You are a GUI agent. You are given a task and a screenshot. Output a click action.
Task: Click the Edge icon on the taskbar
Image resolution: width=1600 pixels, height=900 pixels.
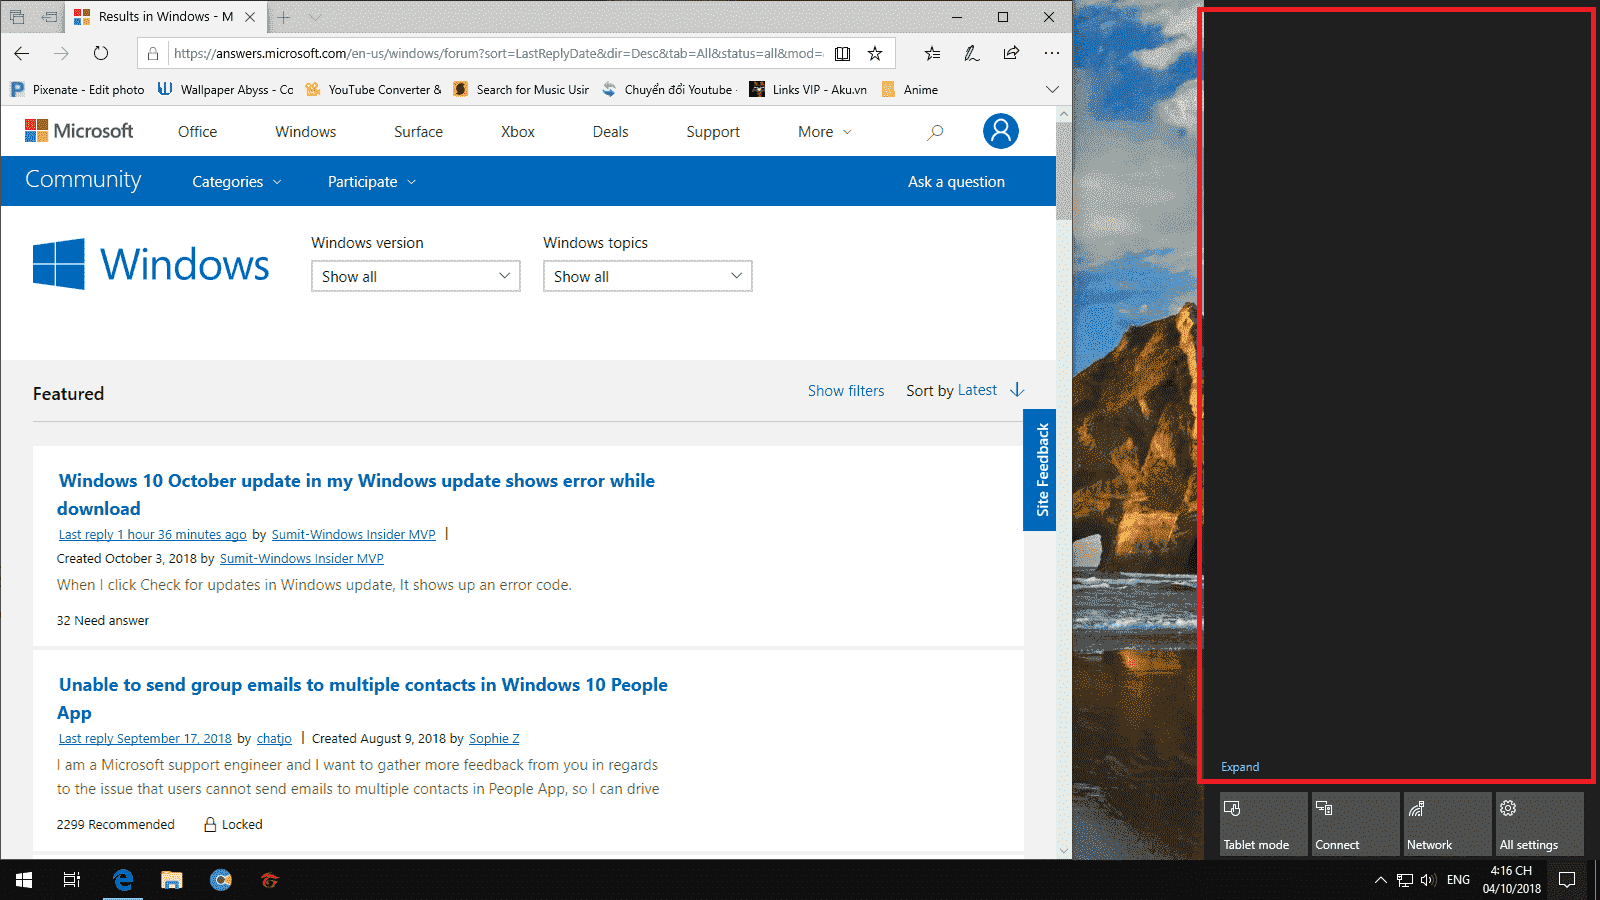point(123,880)
